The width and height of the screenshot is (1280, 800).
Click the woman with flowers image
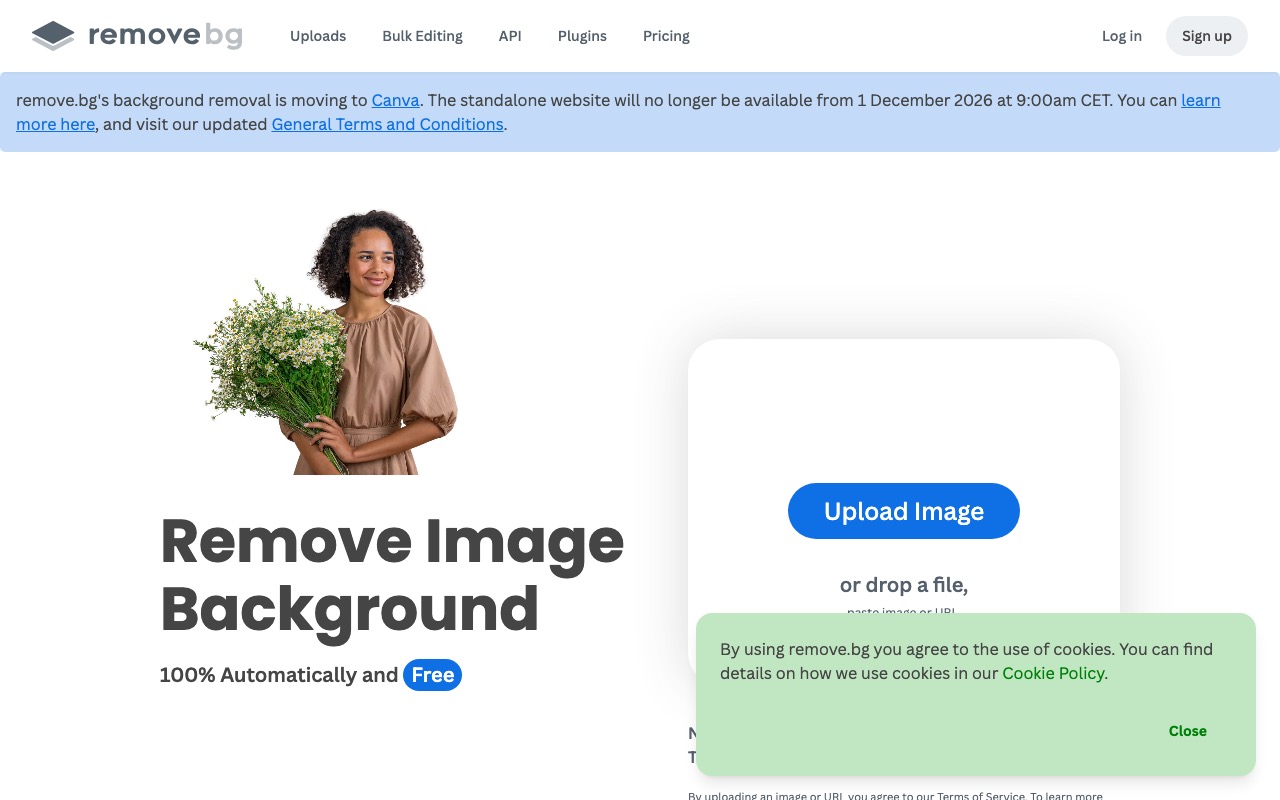coord(326,342)
